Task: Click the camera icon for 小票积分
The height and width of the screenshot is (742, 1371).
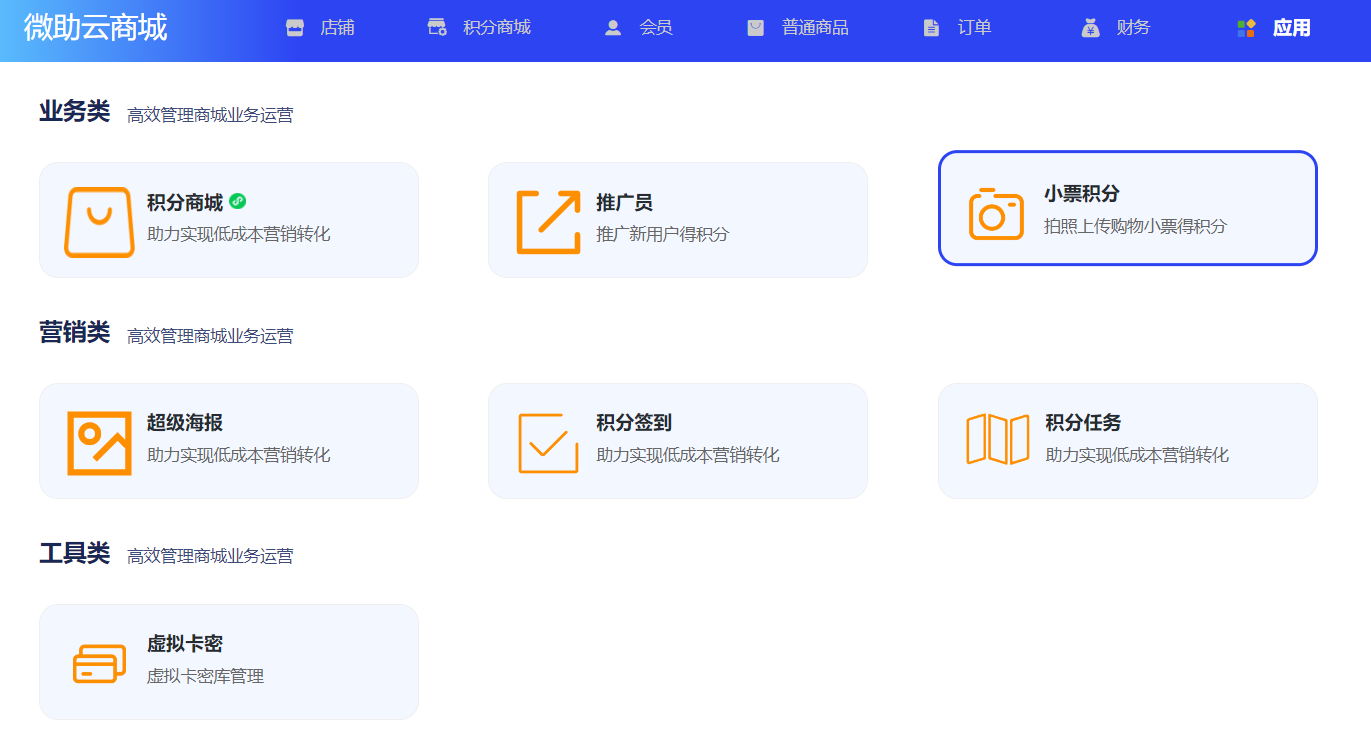Action: 996,213
